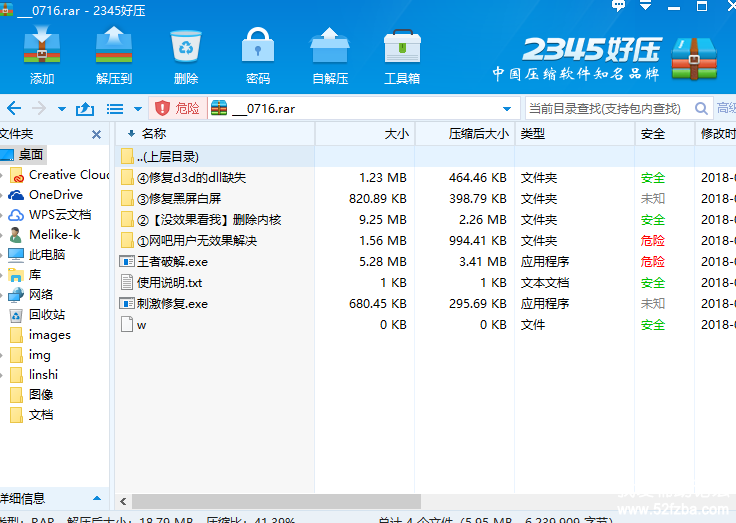Select file 刺激修复.exe
736x523 pixels.
click(425, 304)
